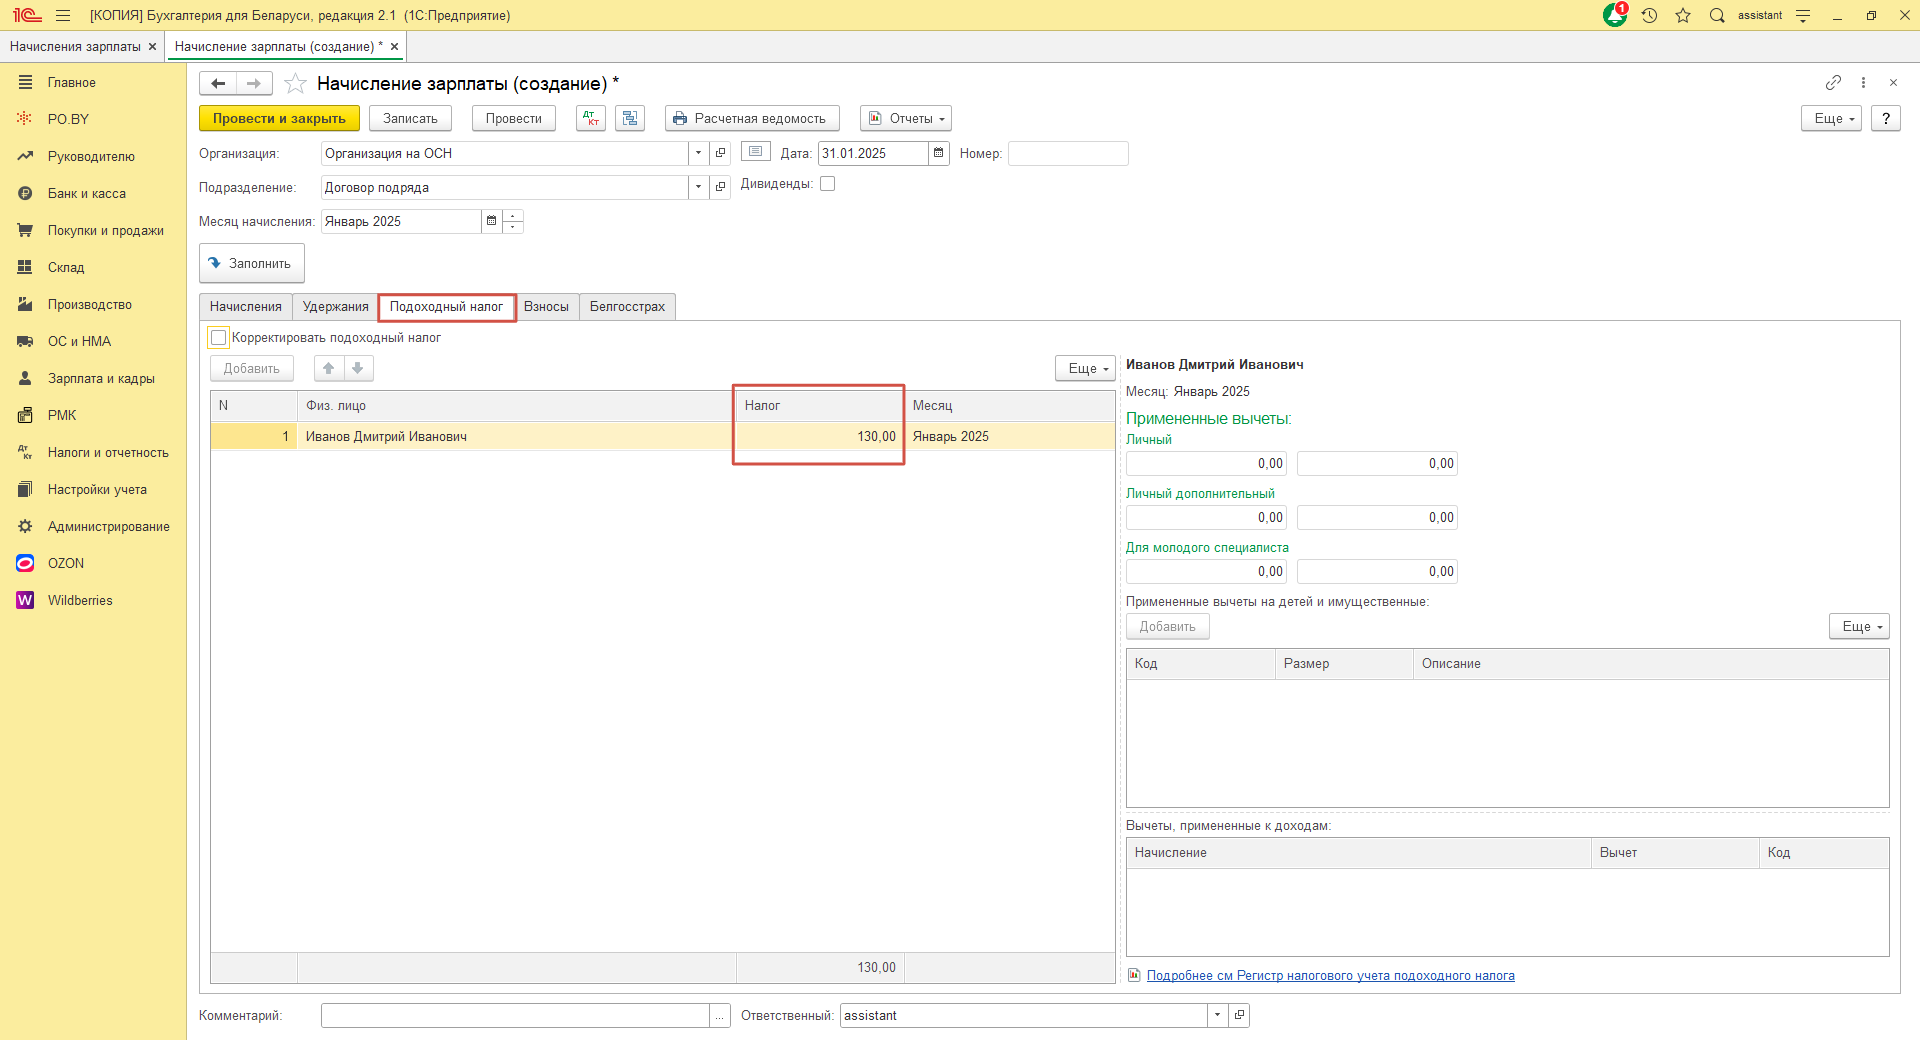1920x1040 pixels.
Task: Add document to favorites with star icon
Action: point(295,84)
